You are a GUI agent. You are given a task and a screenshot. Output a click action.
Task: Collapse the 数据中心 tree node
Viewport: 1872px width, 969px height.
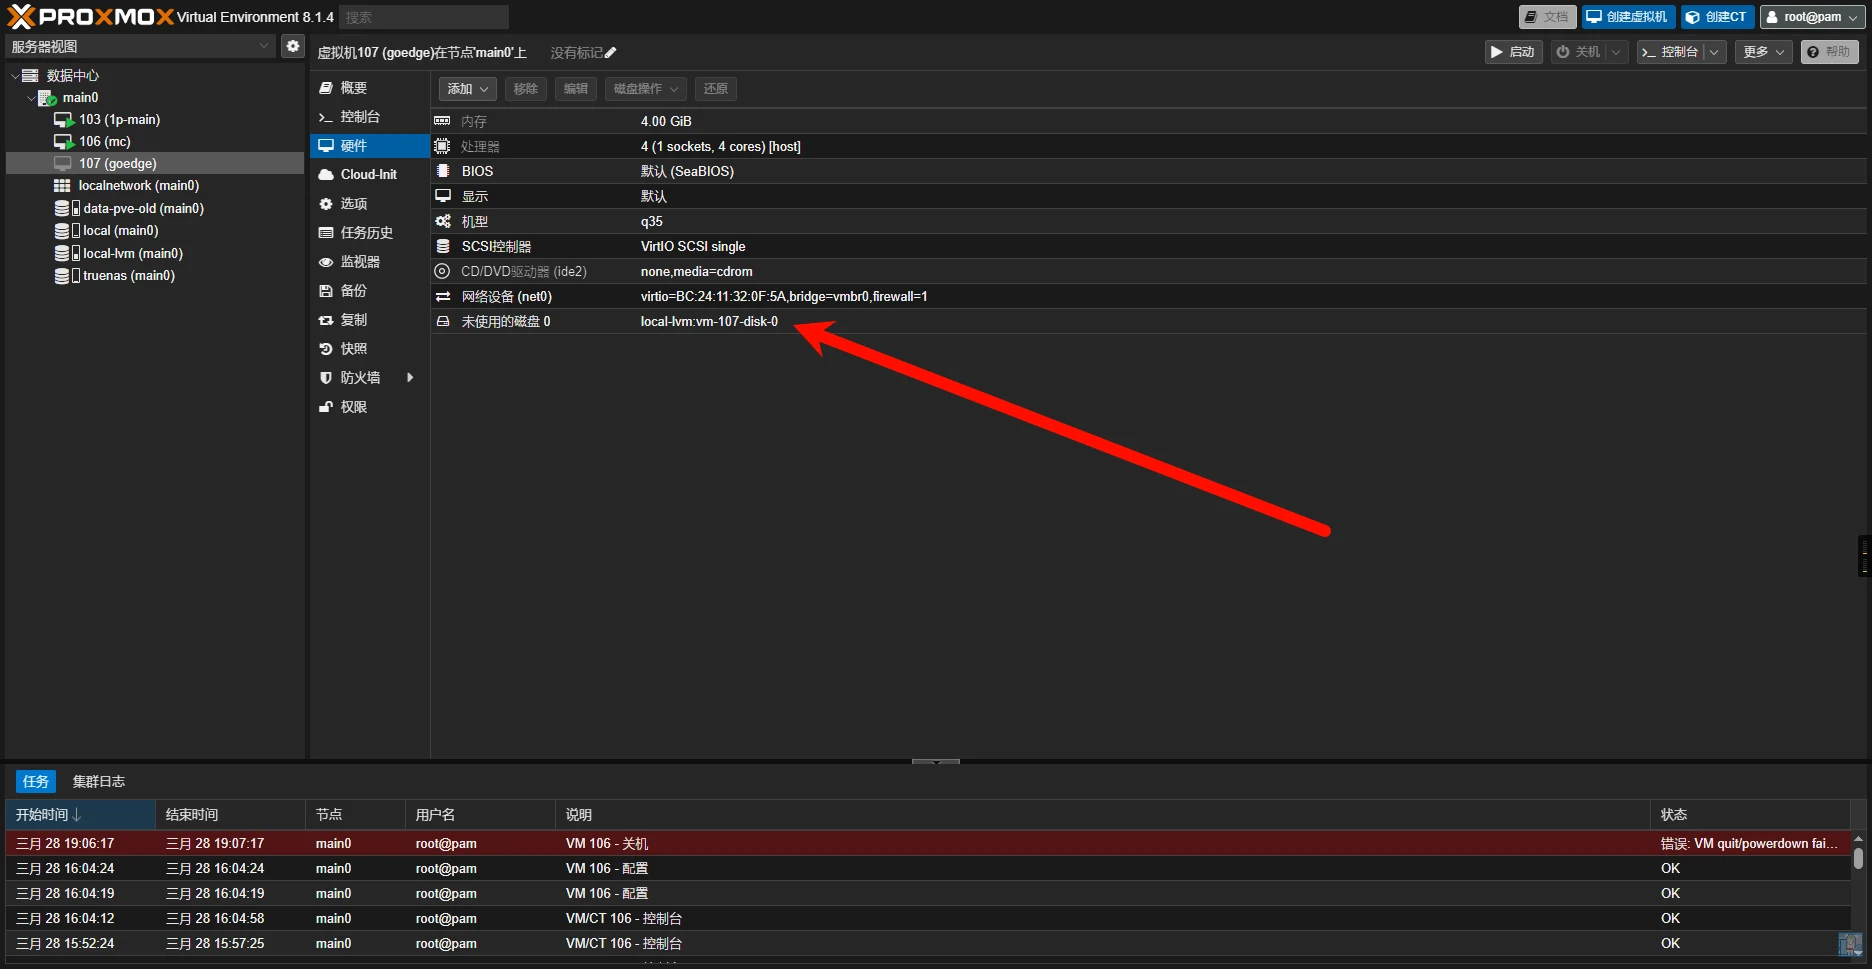coord(15,76)
